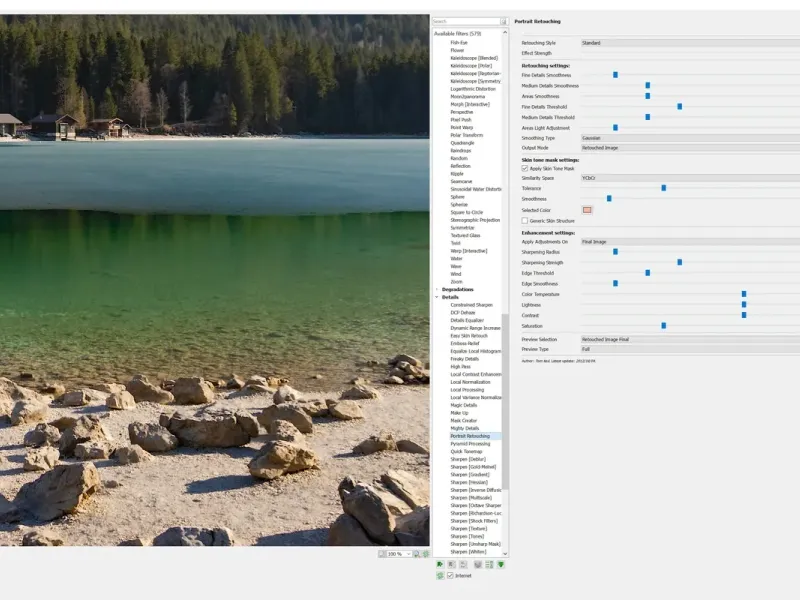Select the Sharpen [Texture] filter
The width and height of the screenshot is (800, 600).
[468, 529]
